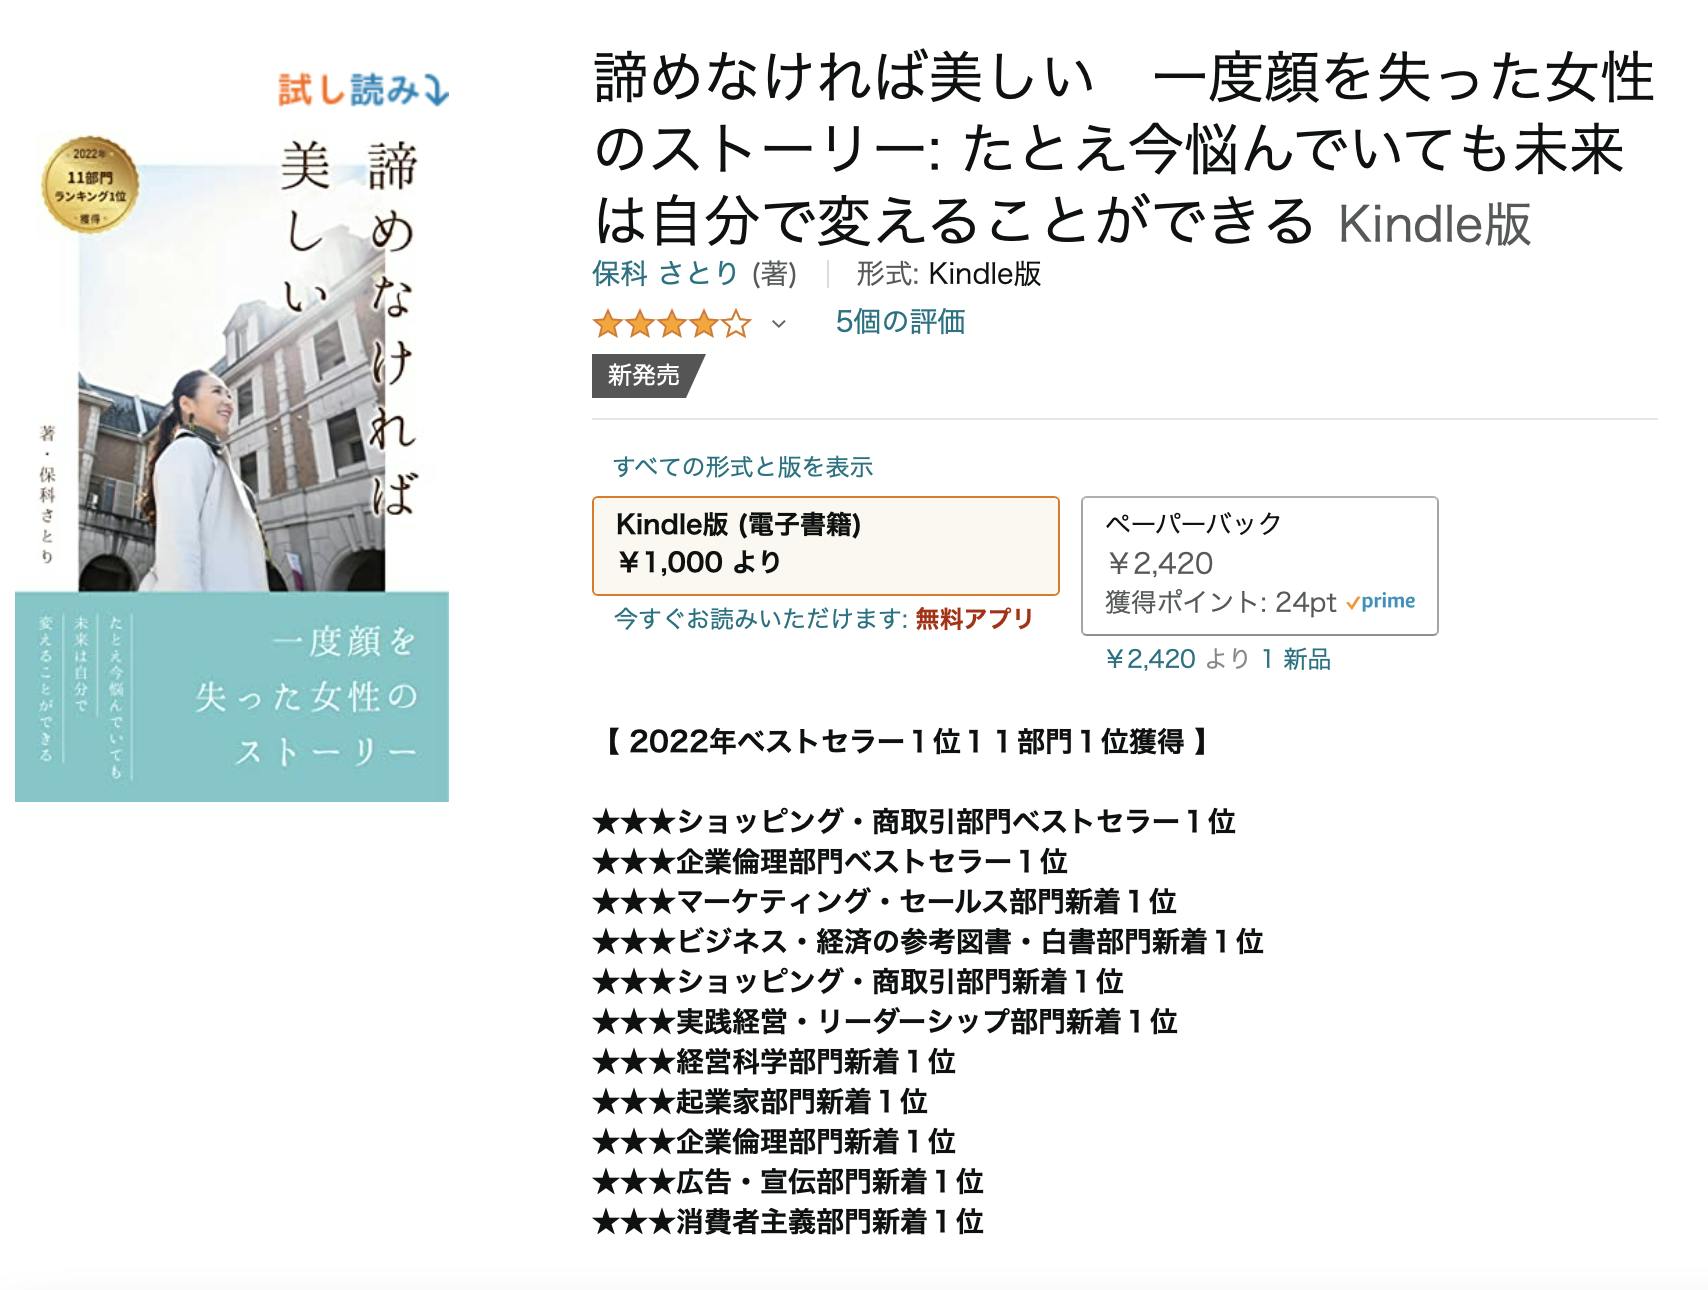Click the 無料アプリ link
This screenshot has width=1708, height=1290.
974,619
